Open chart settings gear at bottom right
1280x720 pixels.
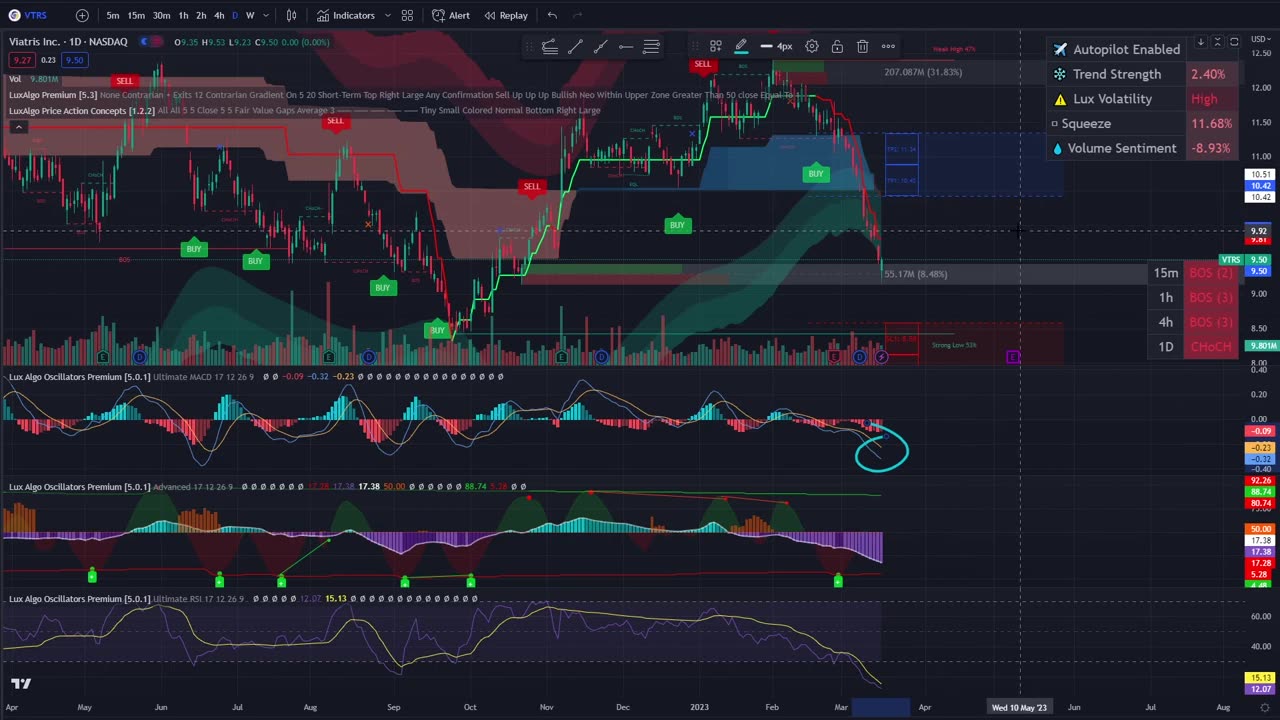(x=1265, y=707)
